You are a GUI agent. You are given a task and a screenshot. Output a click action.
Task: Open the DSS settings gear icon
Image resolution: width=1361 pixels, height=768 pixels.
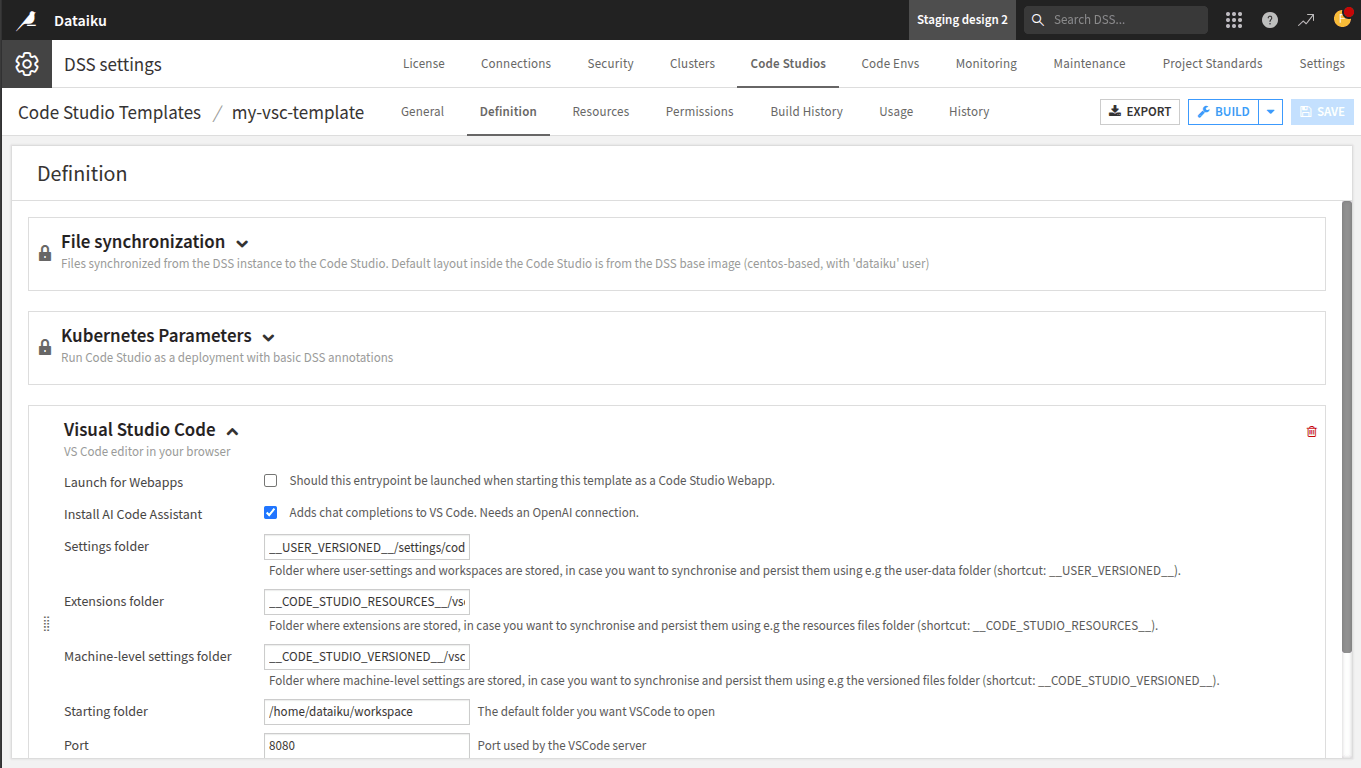coord(26,63)
